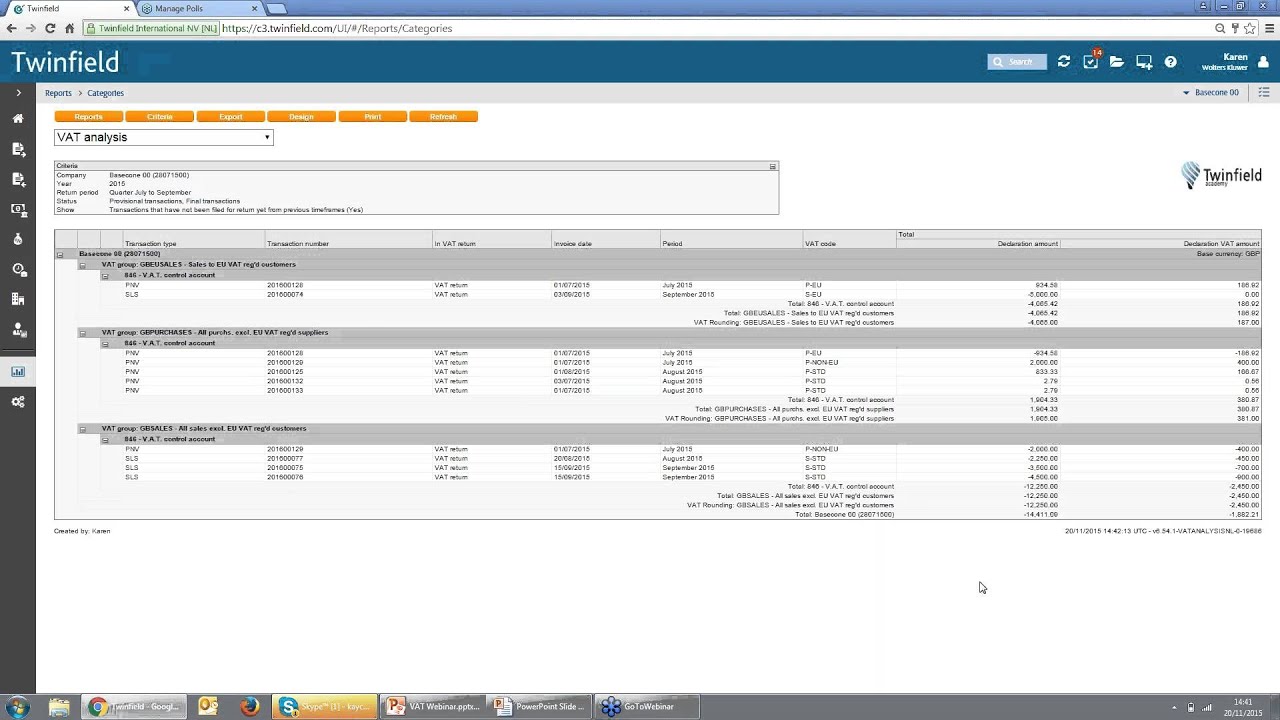
Task: Open the cash and bank sidebar icon
Action: 18,209
